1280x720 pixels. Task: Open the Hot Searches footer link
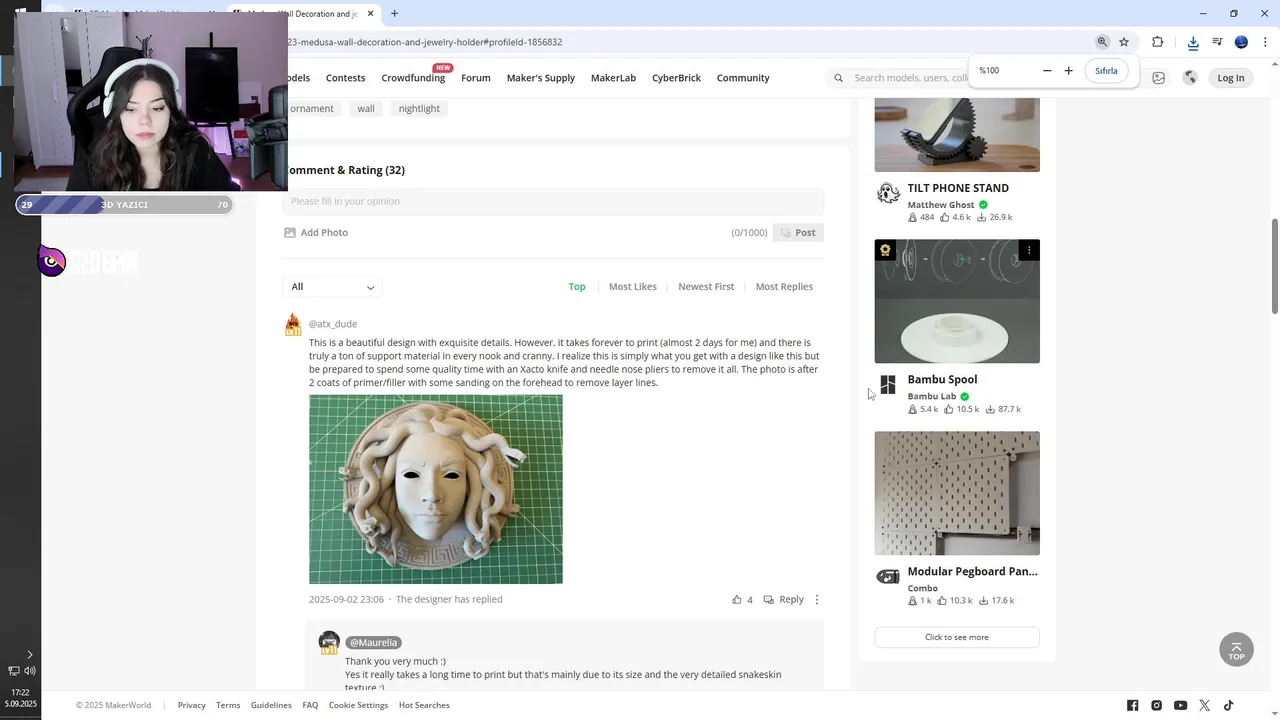pyautogui.click(x=424, y=705)
